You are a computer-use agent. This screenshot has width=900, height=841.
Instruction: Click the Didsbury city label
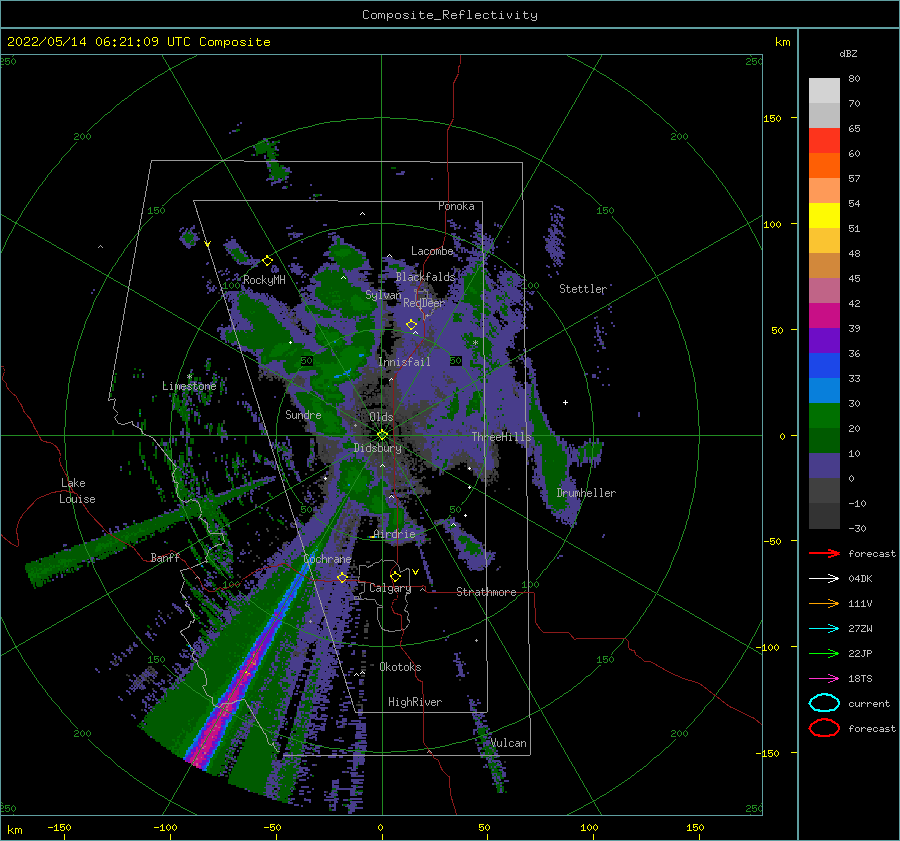pyautogui.click(x=378, y=448)
